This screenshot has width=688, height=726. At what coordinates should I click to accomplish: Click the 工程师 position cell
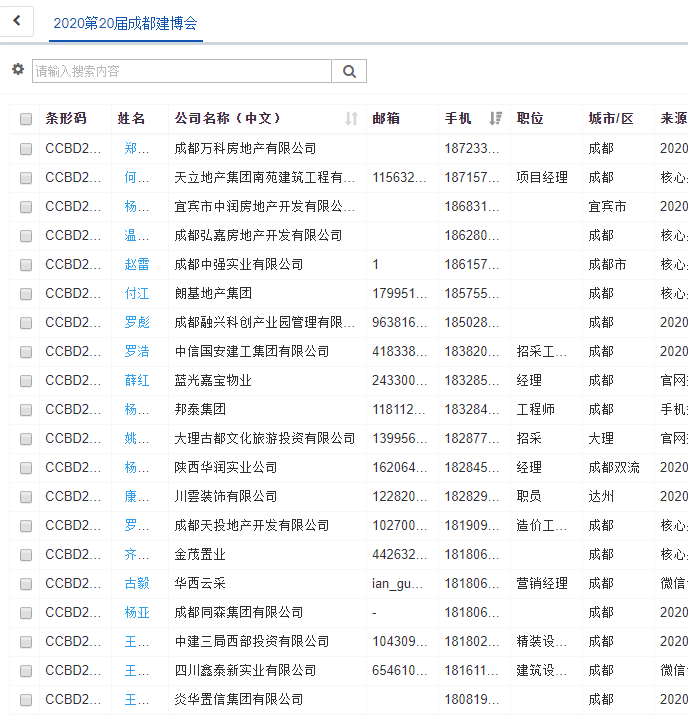point(536,409)
